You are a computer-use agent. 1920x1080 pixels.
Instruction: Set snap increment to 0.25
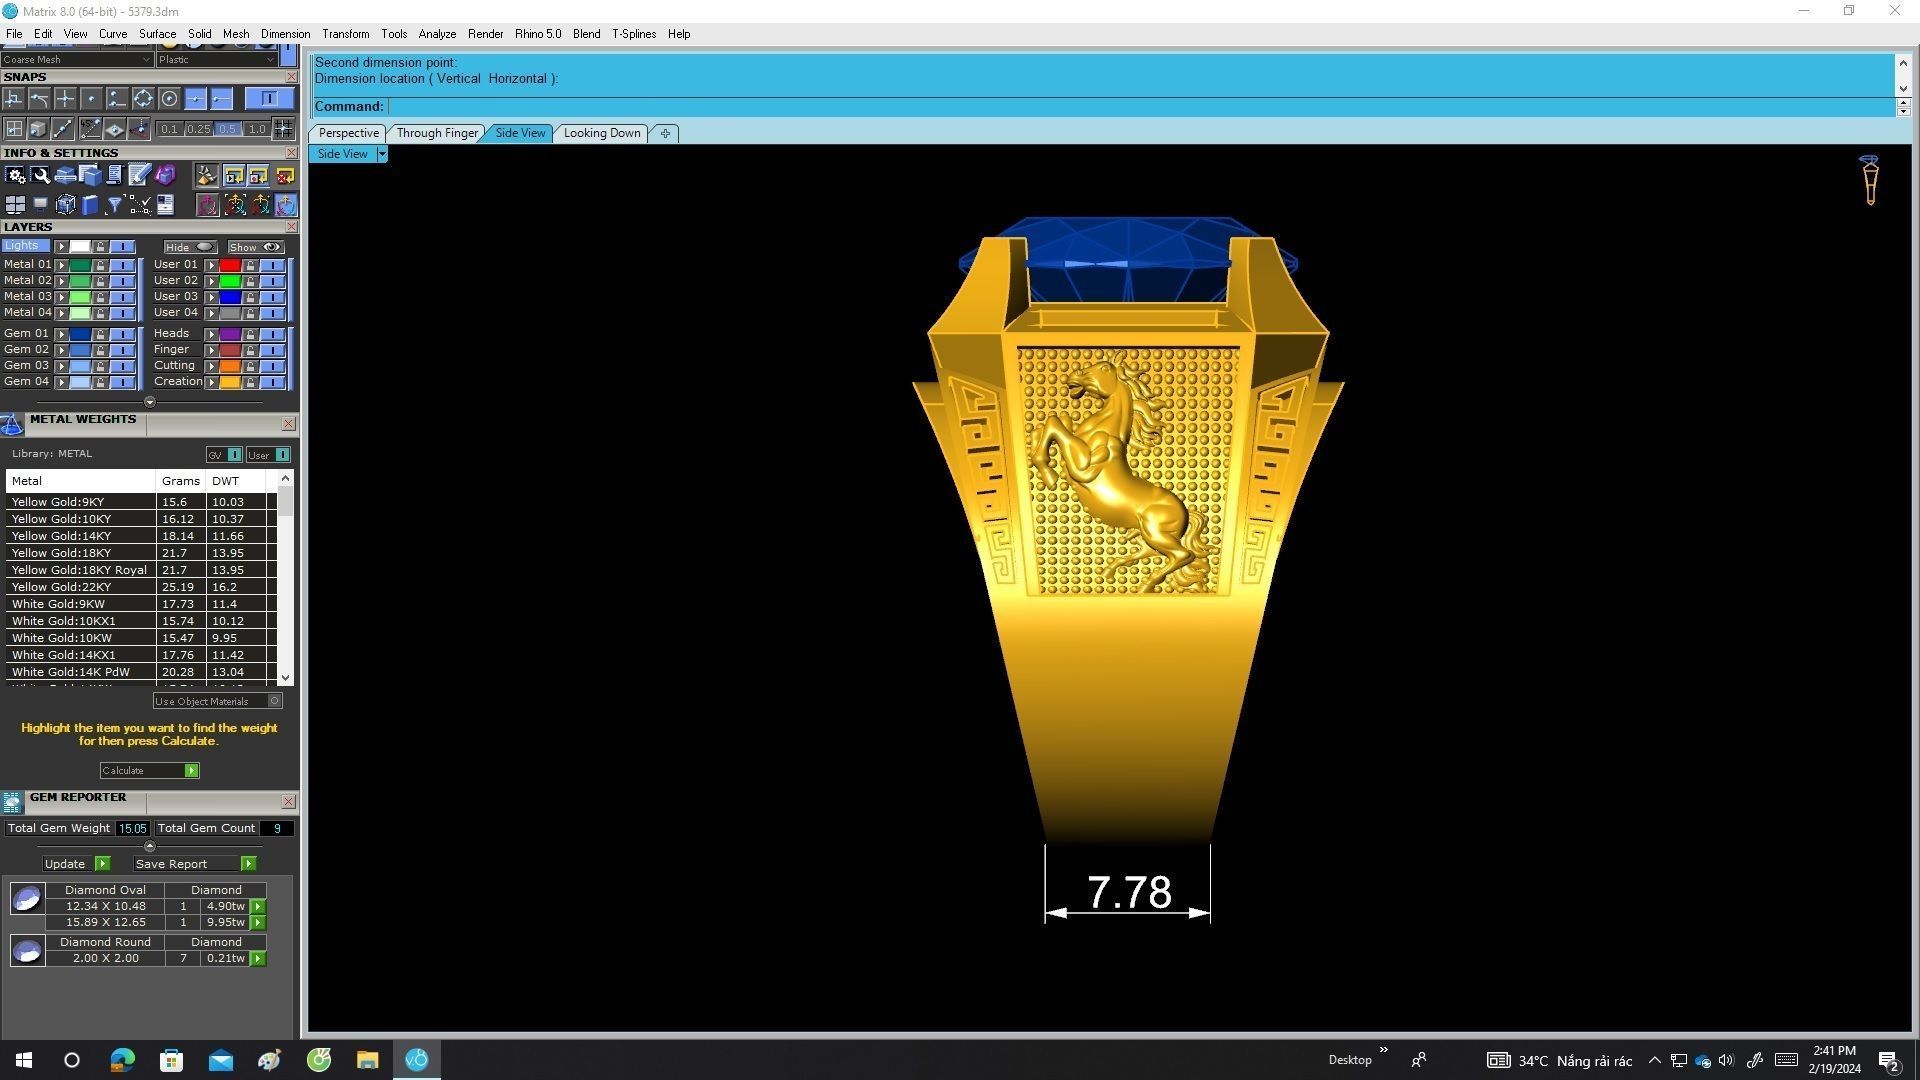[x=199, y=129]
